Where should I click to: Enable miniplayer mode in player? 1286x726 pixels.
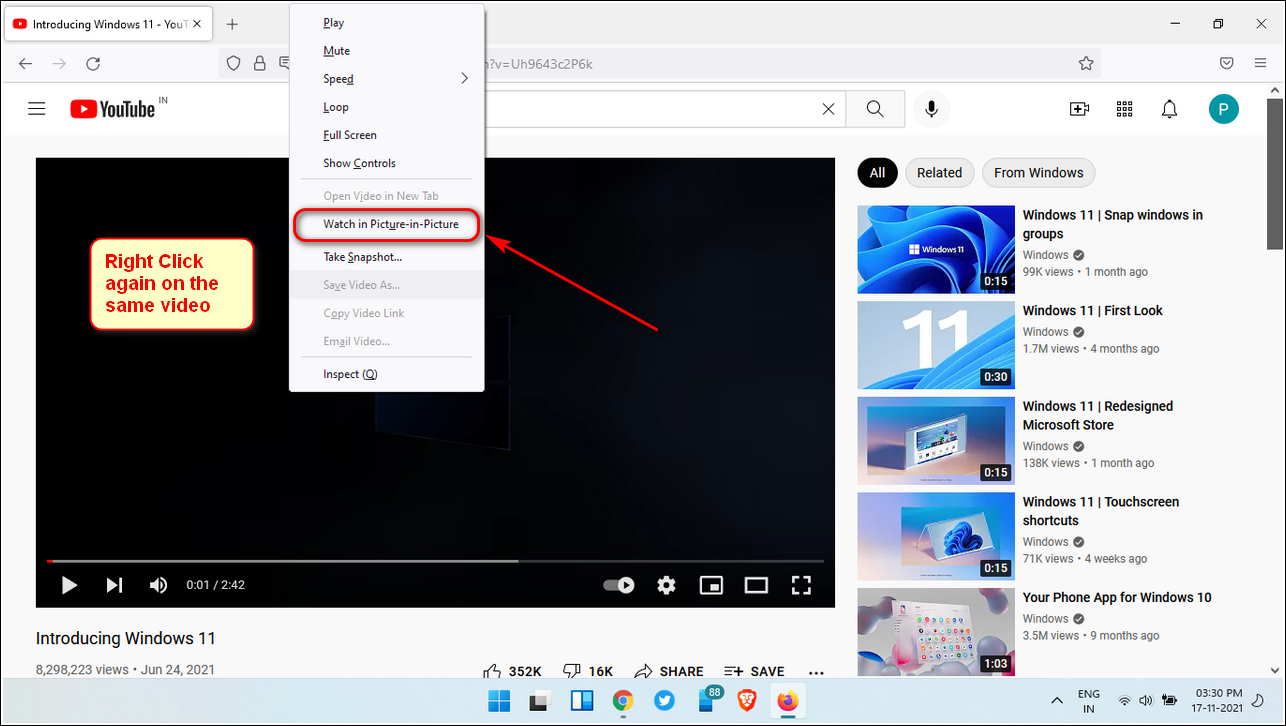711,585
